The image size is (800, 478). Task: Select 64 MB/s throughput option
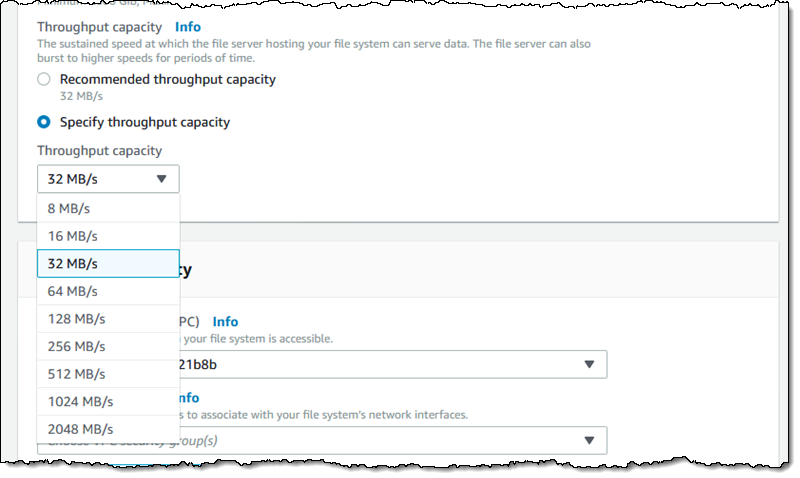pyautogui.click(x=108, y=291)
